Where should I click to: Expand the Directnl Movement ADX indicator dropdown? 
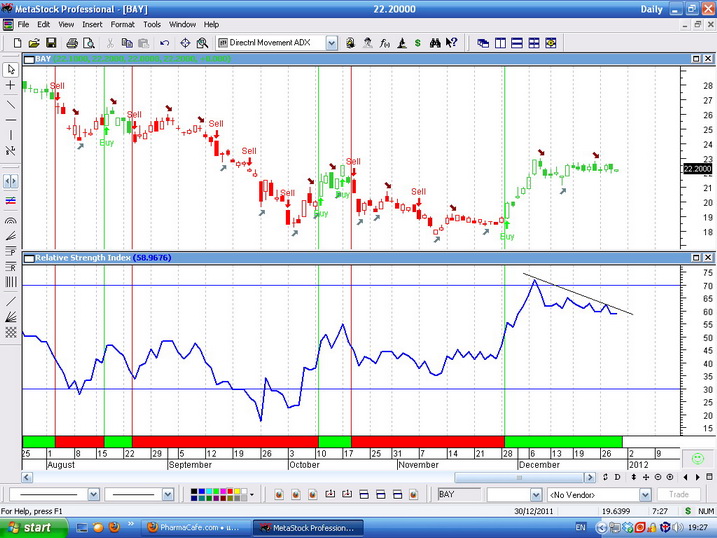tap(332, 43)
